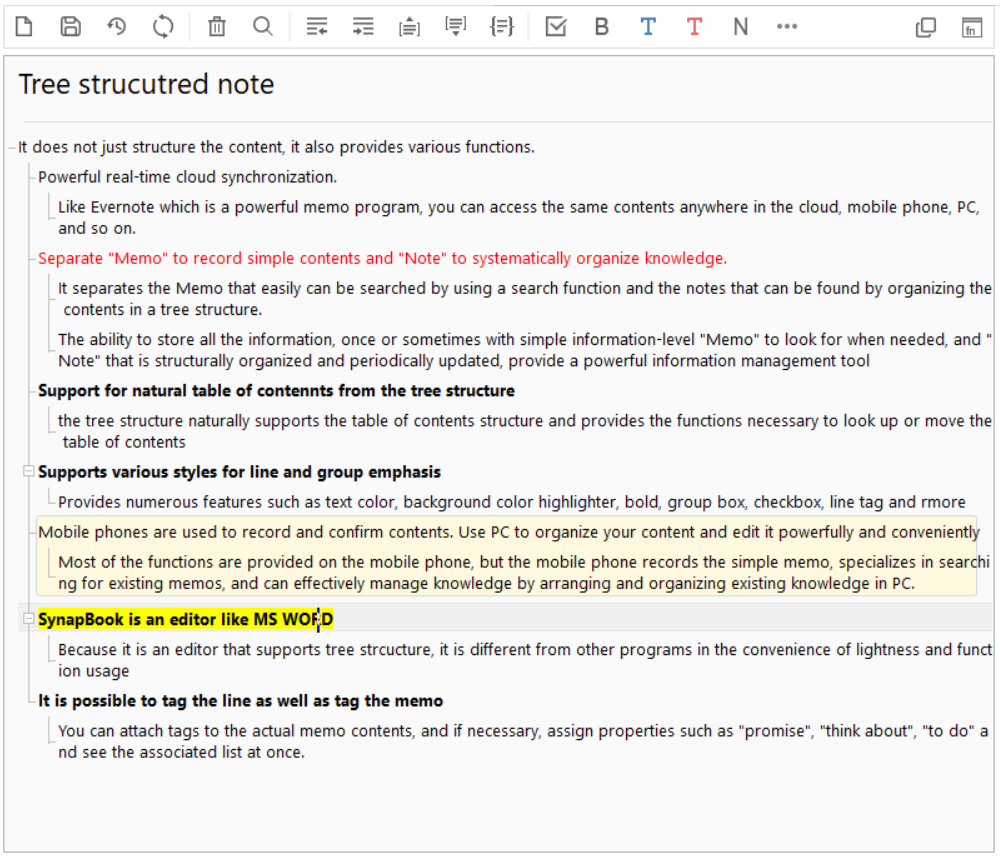
Task: Click highlighted 'SynapBook is an editor like MS WORD'
Action: (x=185, y=619)
